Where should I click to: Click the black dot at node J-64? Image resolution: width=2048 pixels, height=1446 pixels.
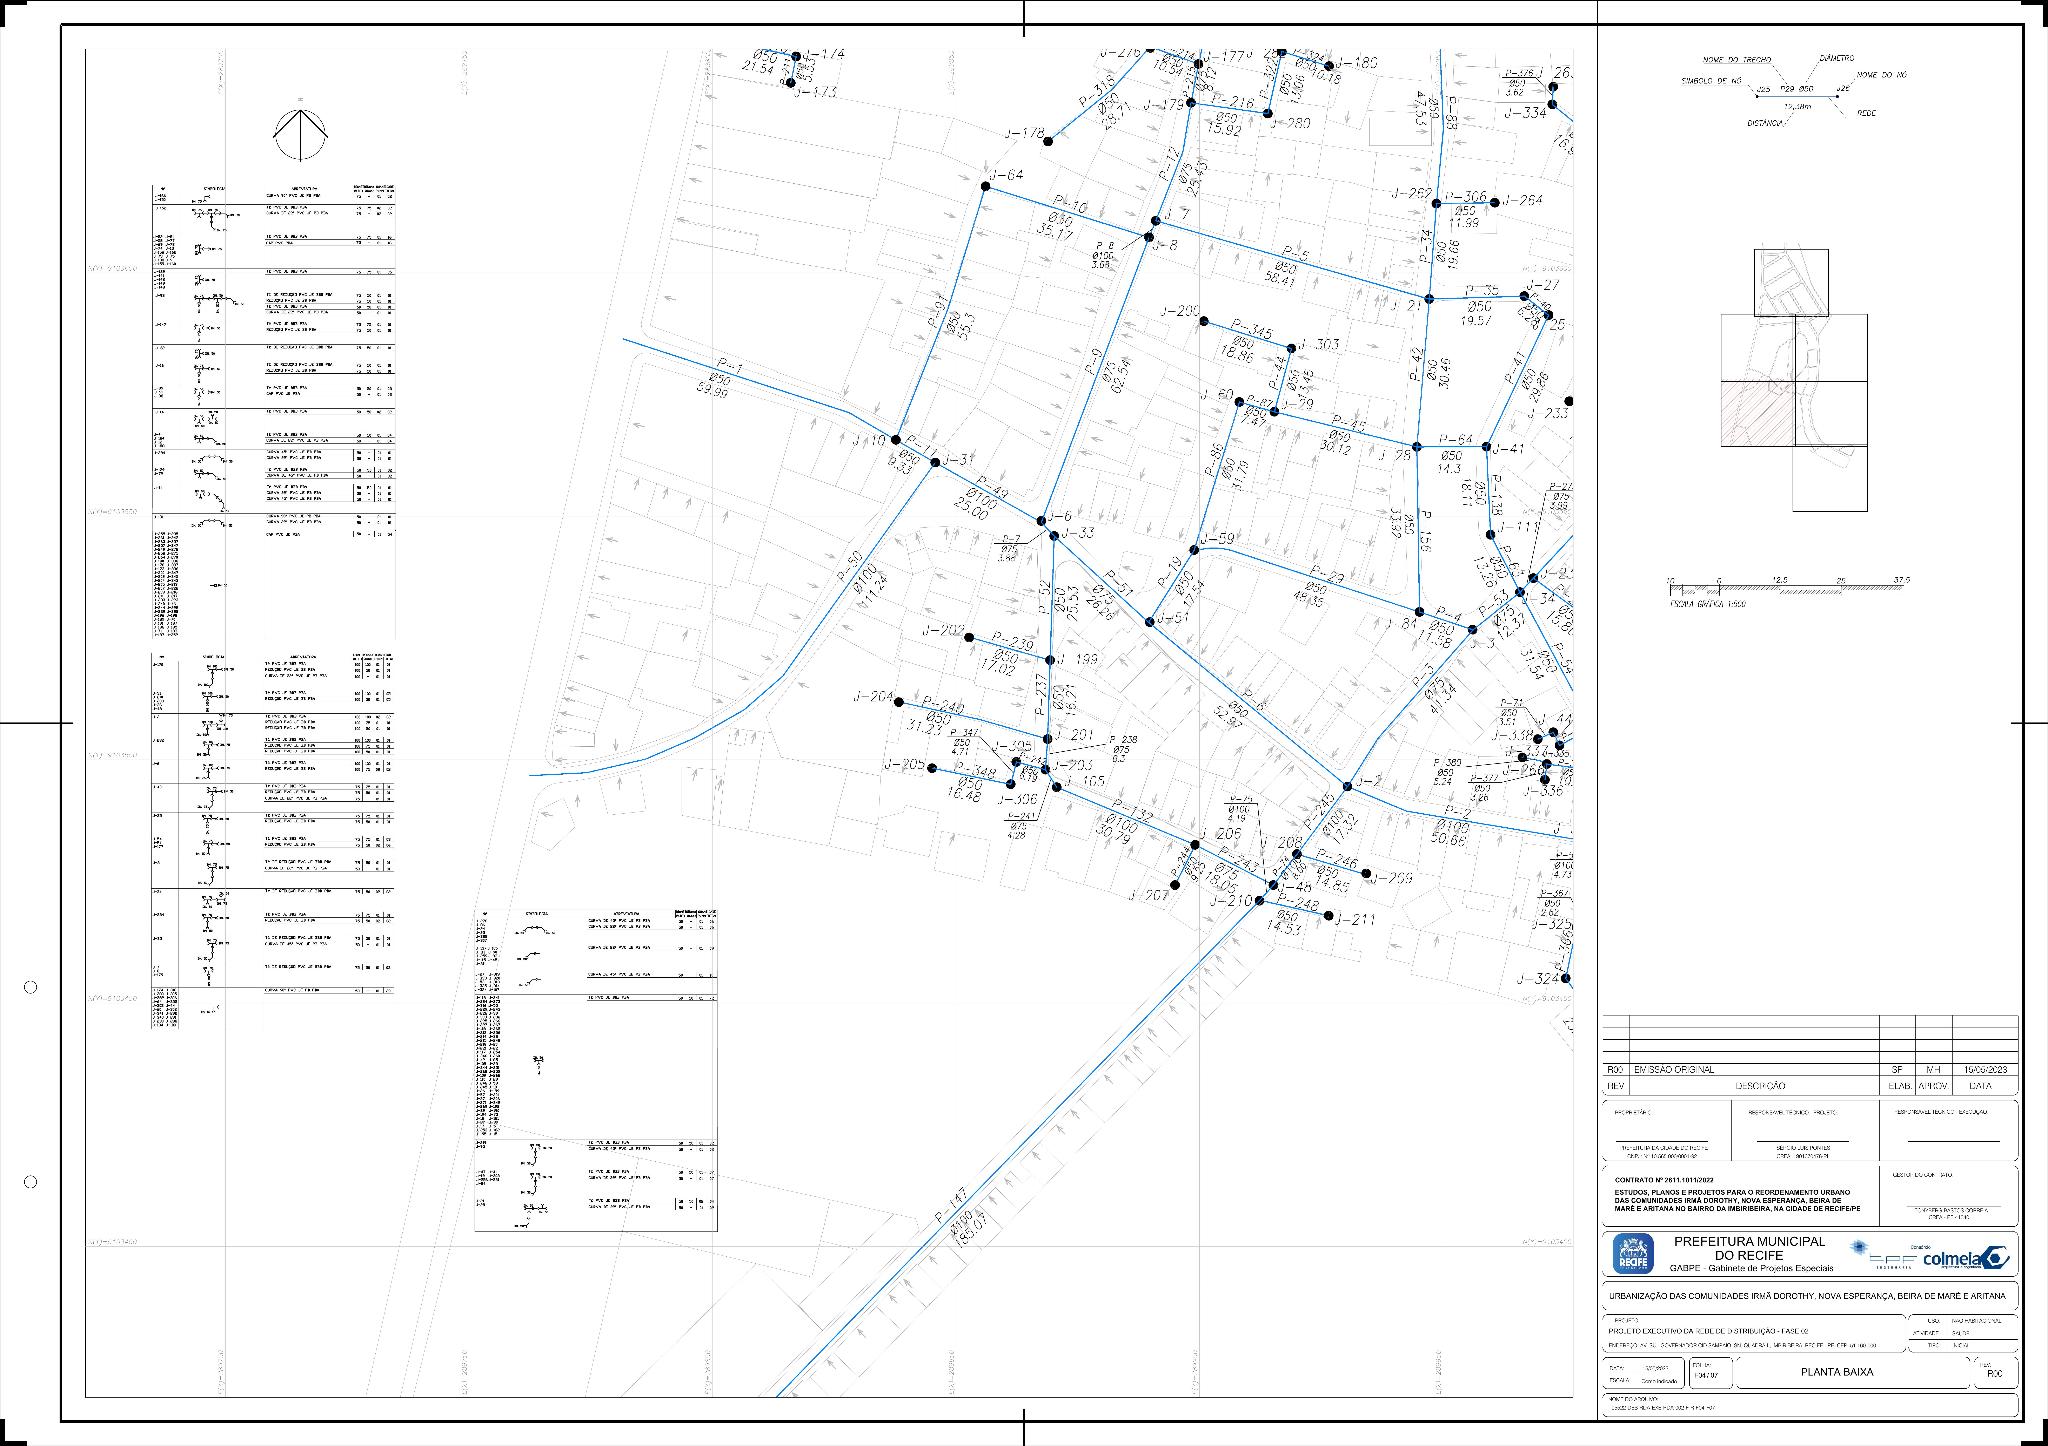click(x=984, y=187)
